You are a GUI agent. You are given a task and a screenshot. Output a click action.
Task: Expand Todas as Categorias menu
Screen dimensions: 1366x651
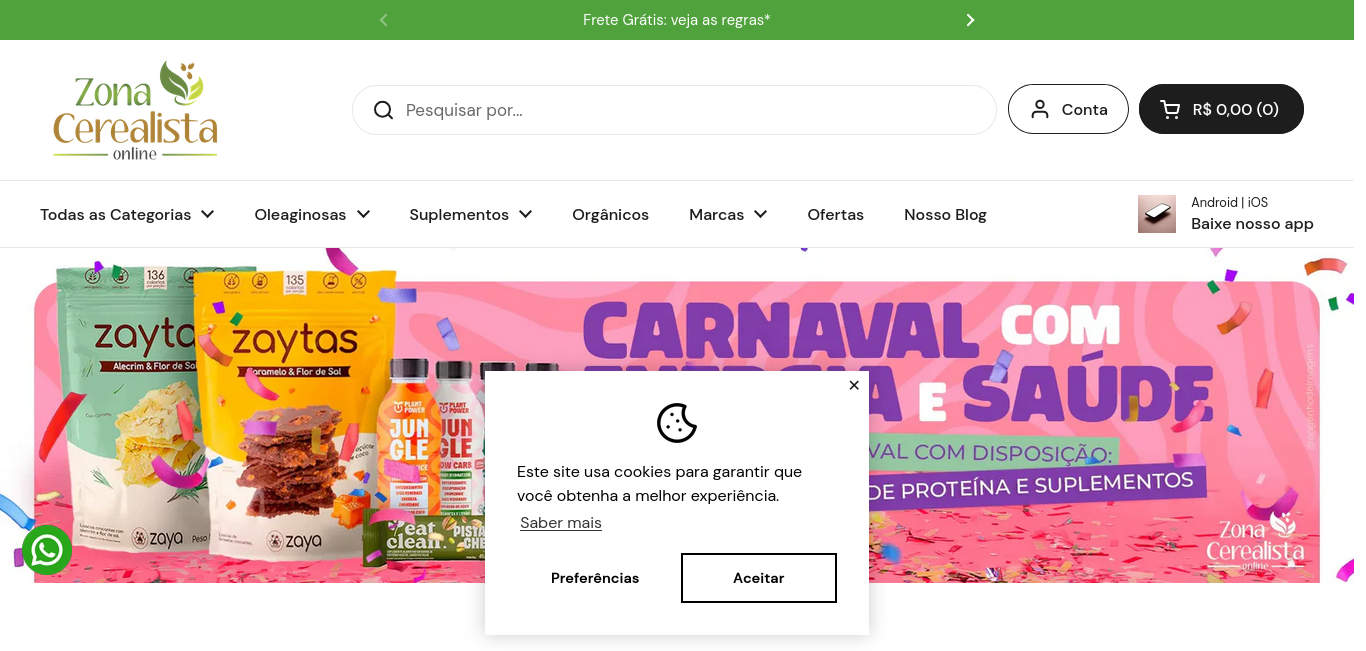tap(127, 214)
